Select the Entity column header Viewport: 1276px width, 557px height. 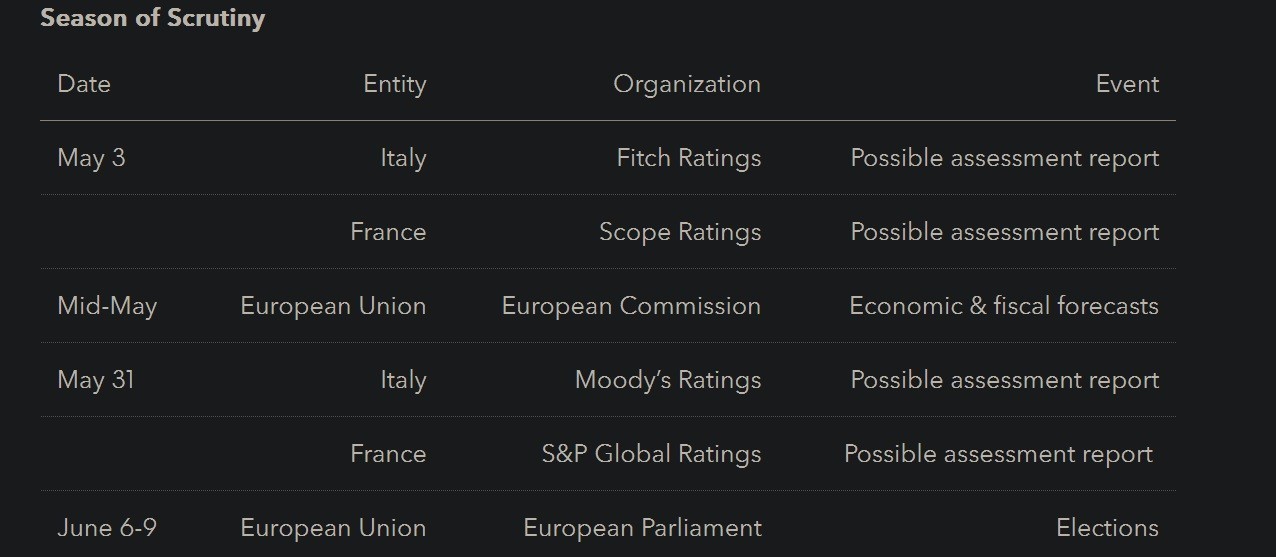pyautogui.click(x=394, y=84)
